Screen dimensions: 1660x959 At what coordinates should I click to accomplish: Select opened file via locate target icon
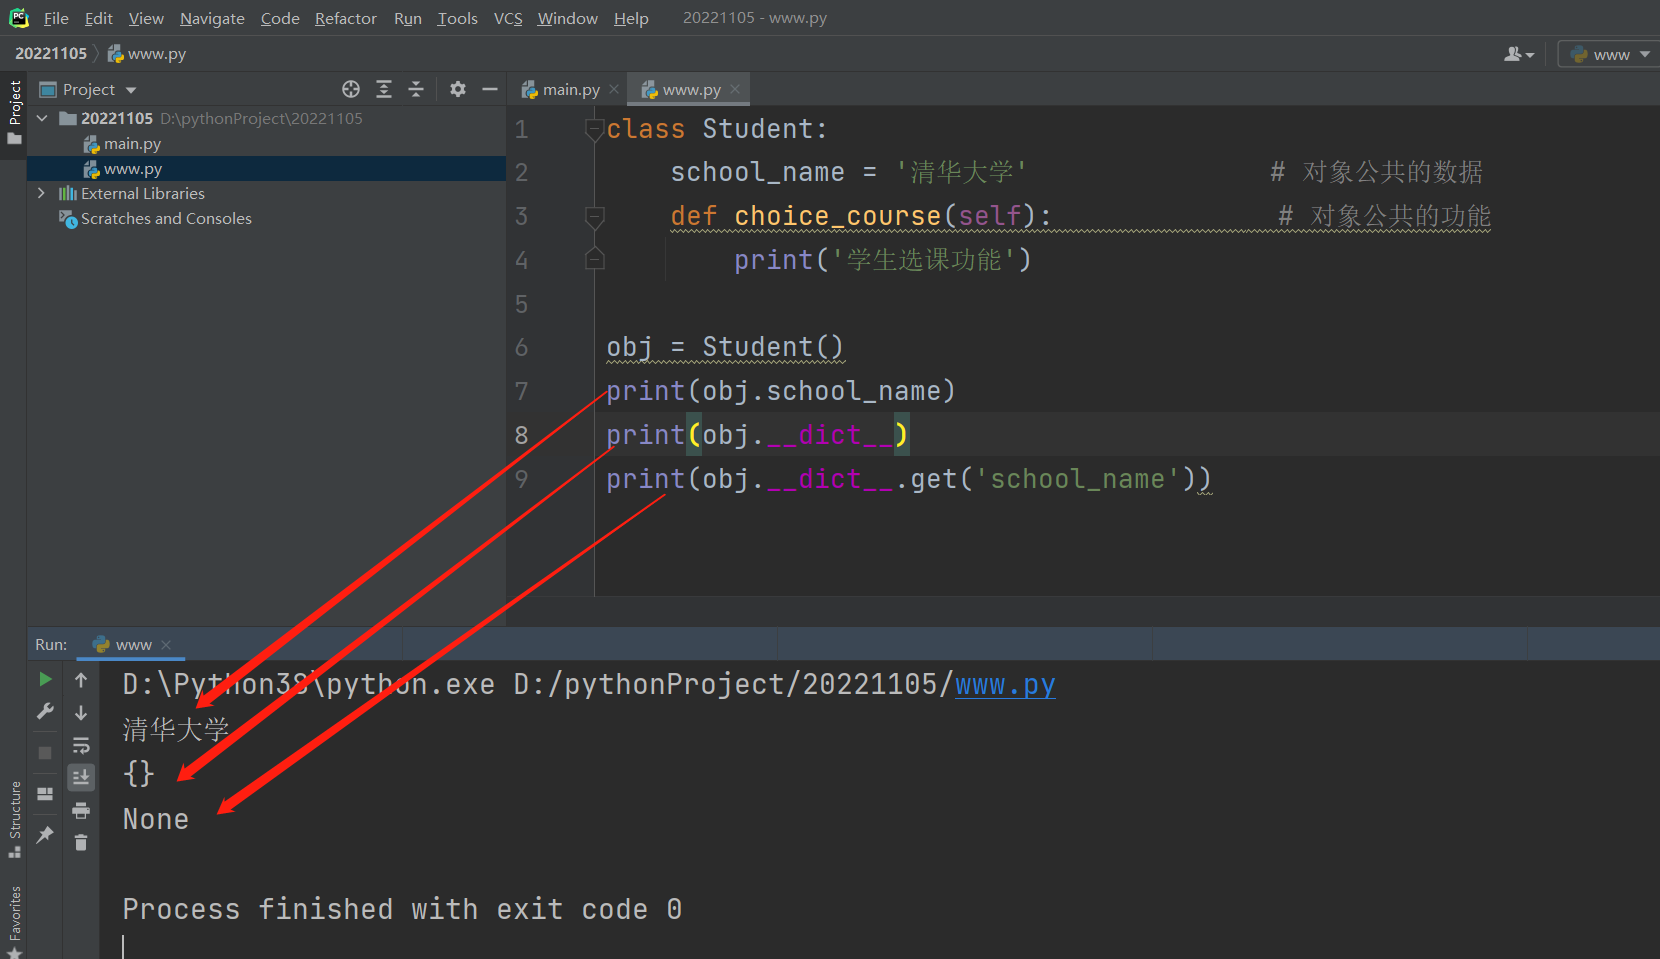coord(351,90)
